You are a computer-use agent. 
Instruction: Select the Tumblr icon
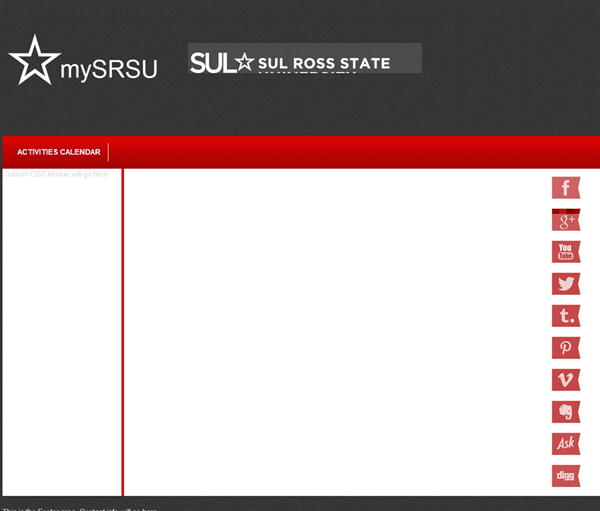pyautogui.click(x=565, y=316)
